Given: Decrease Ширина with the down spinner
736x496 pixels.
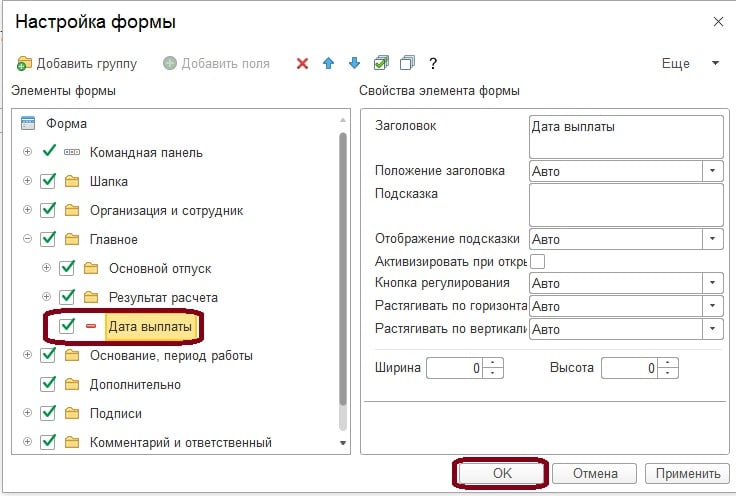Looking at the screenshot, I should pyautogui.click(x=493, y=373).
